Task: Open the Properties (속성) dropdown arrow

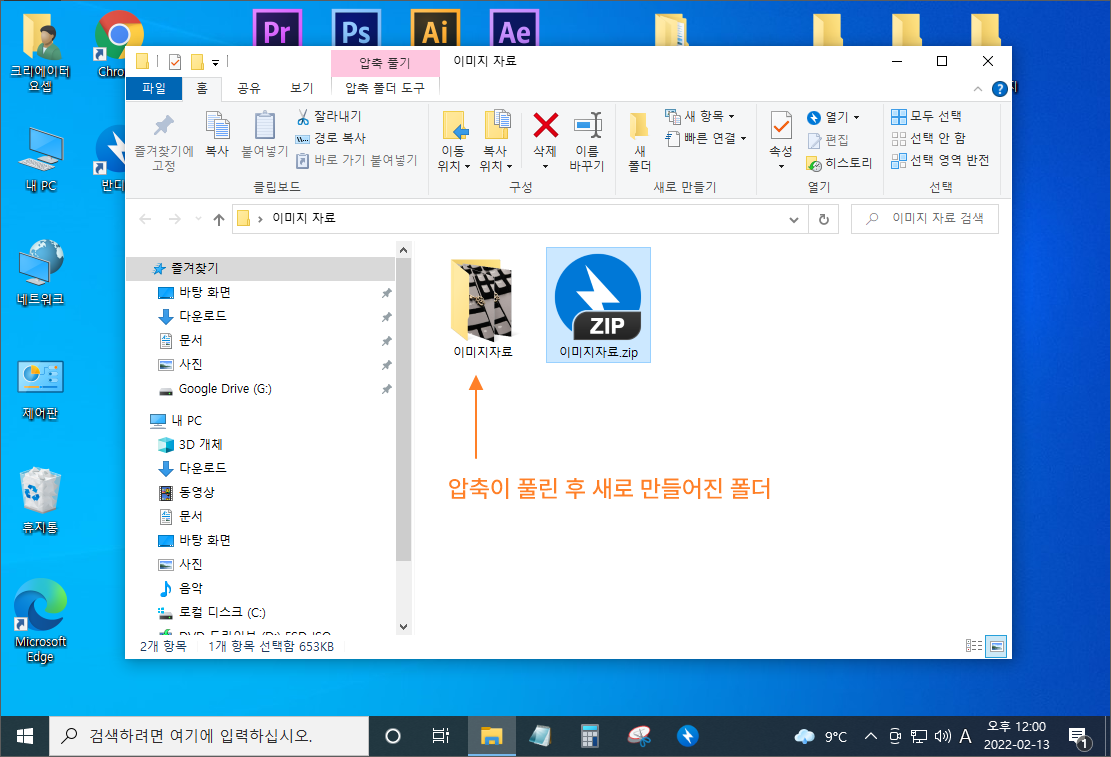Action: [x=782, y=167]
